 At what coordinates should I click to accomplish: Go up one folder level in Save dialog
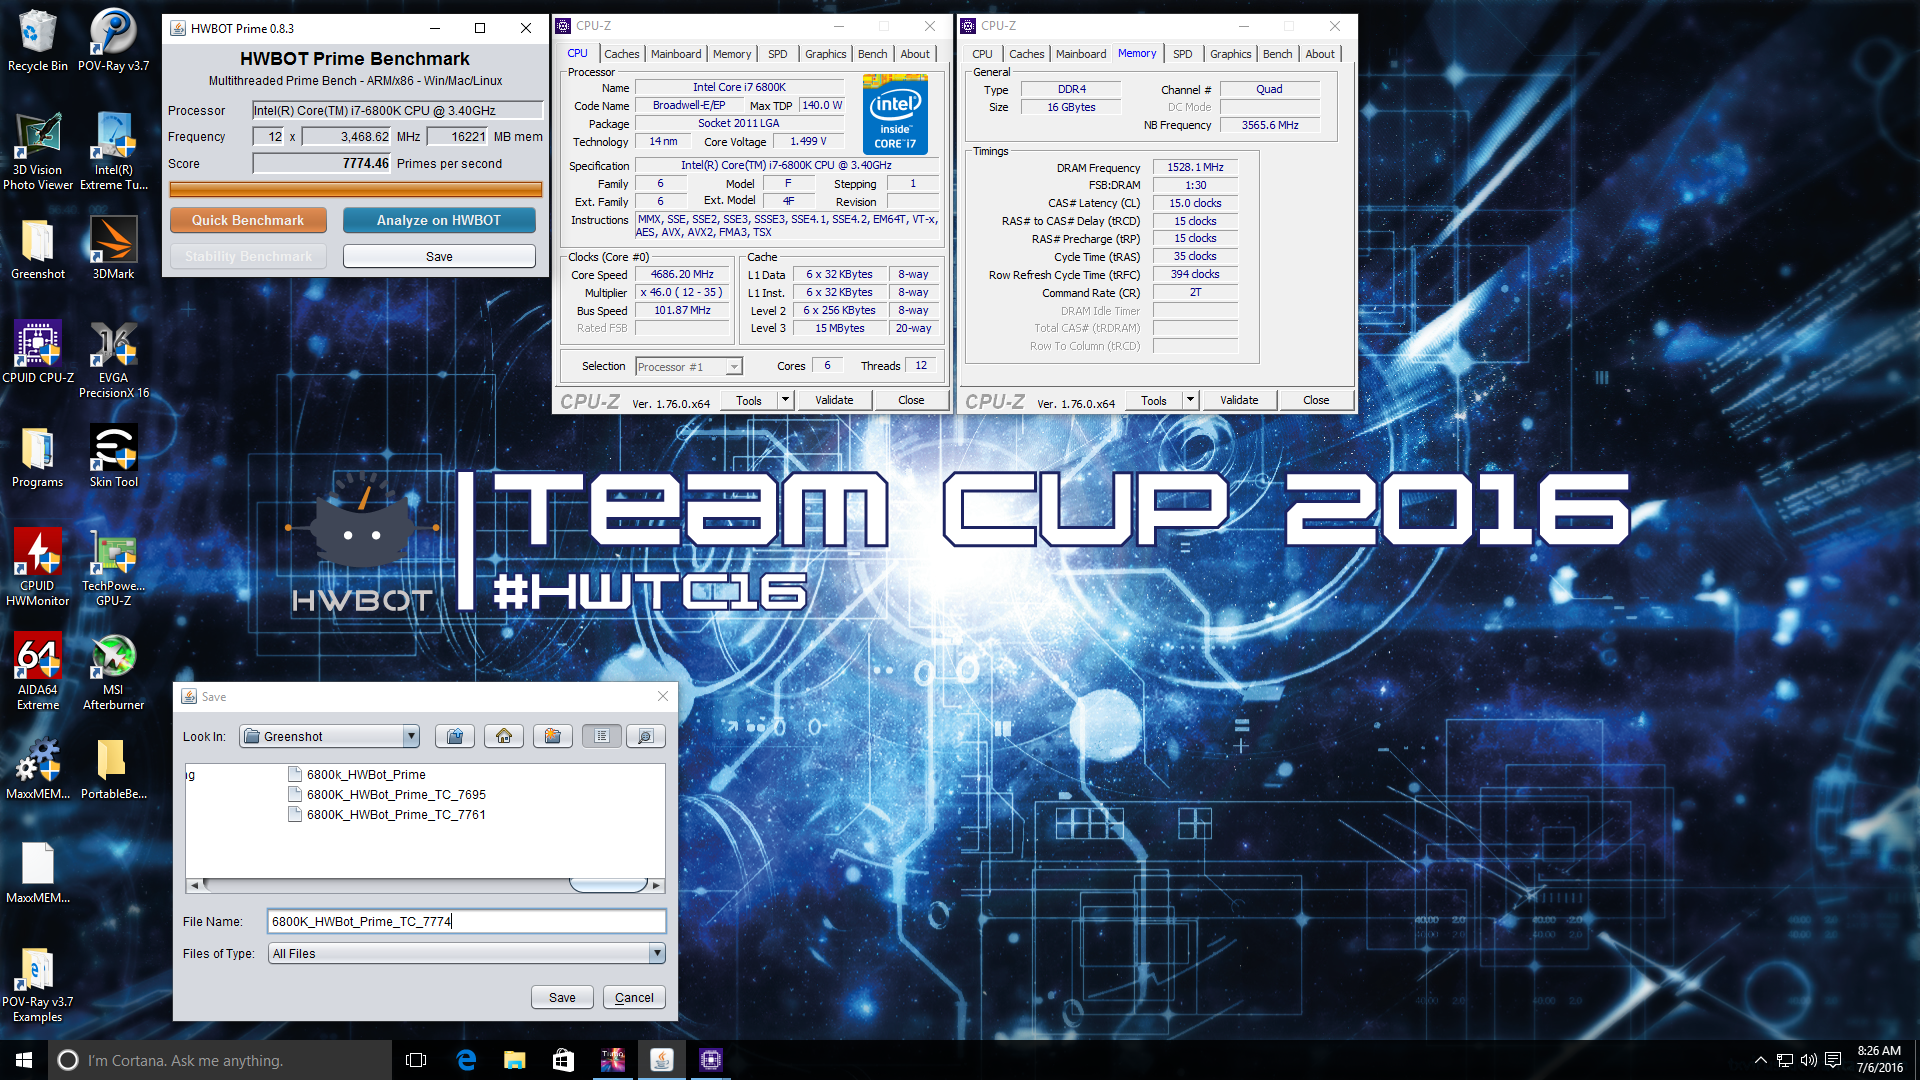(455, 736)
